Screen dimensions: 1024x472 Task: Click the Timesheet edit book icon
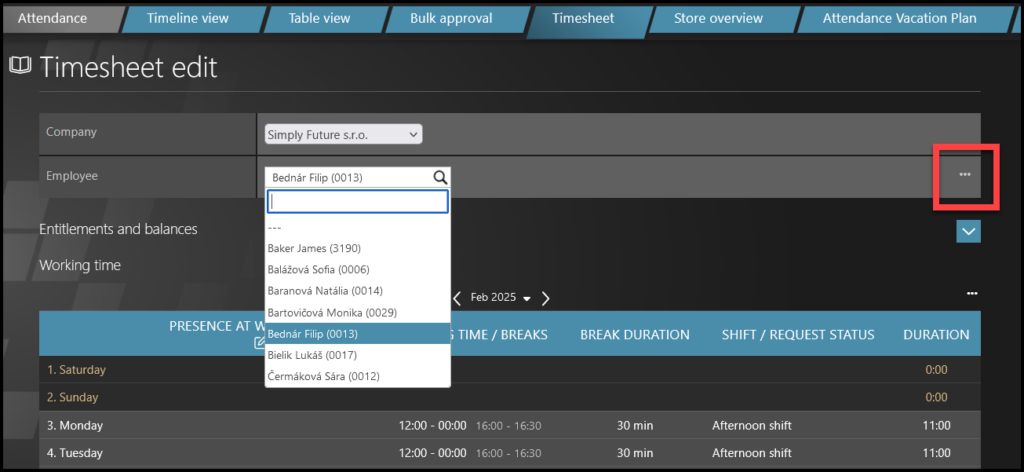20,67
